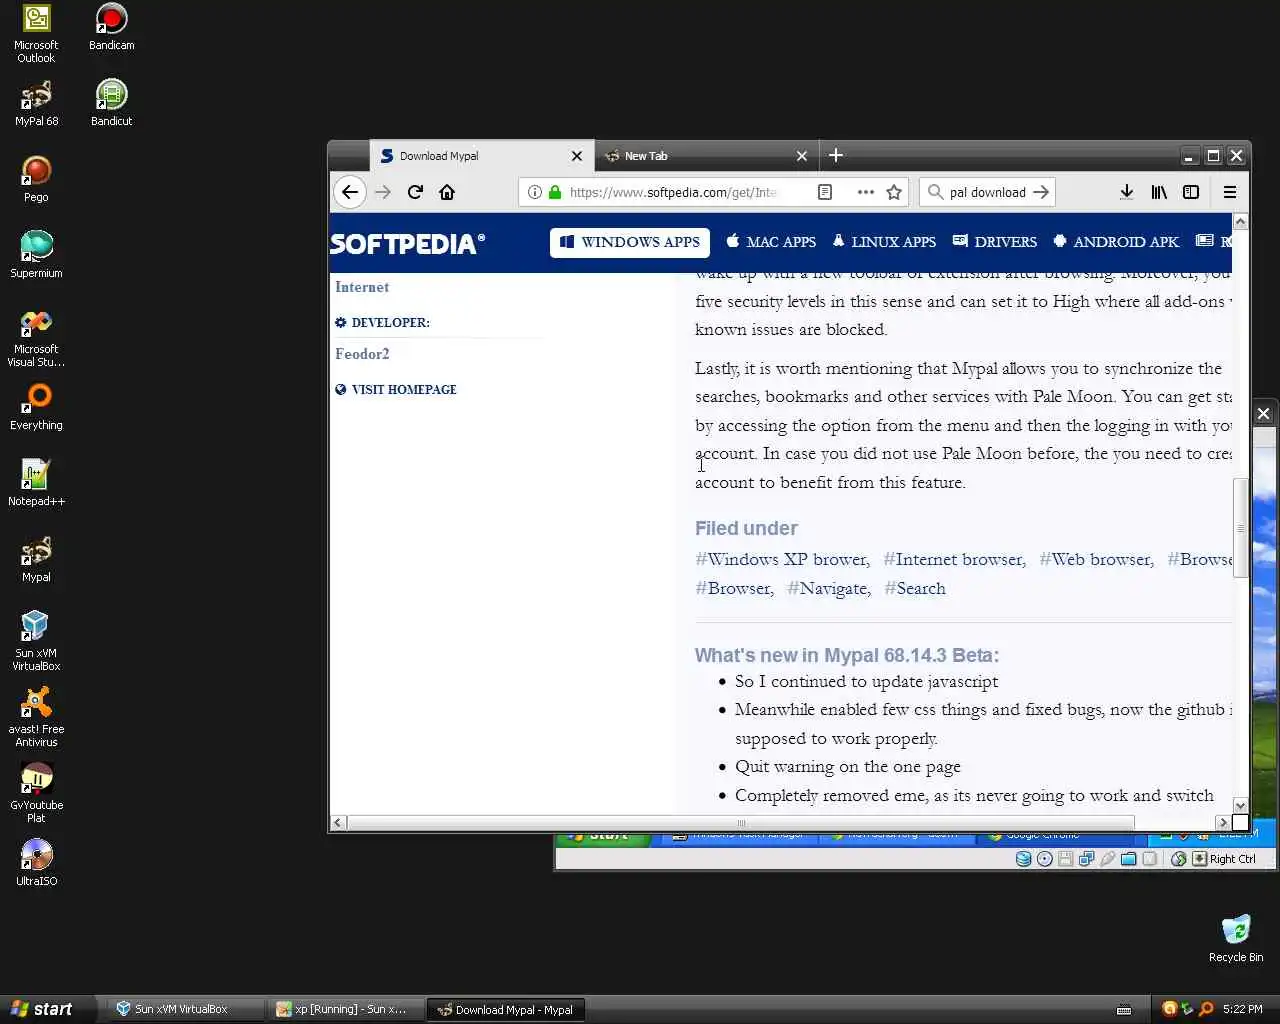The width and height of the screenshot is (1280, 1024).
Task: Select the Drivers menu
Action: [x=995, y=242]
